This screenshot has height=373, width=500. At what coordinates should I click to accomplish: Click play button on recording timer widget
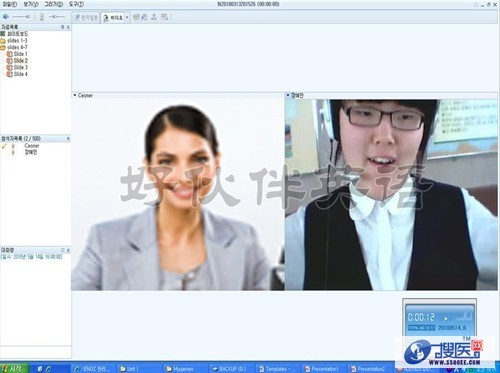446,318
